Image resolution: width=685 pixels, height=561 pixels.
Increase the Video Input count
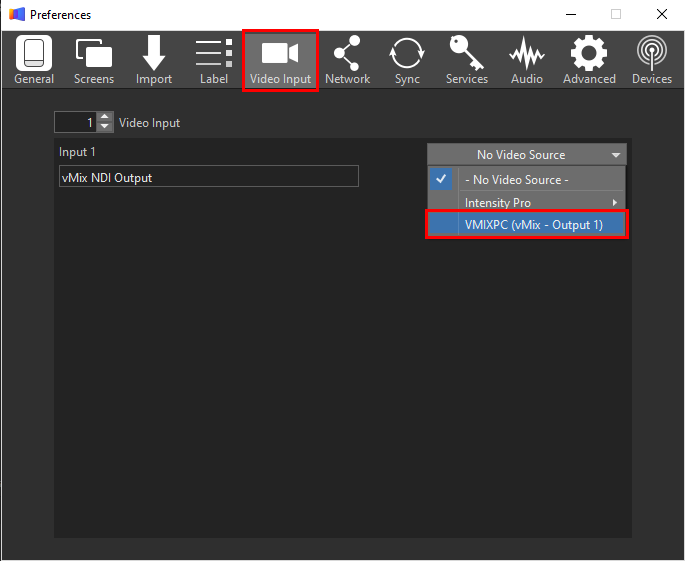pos(106,118)
